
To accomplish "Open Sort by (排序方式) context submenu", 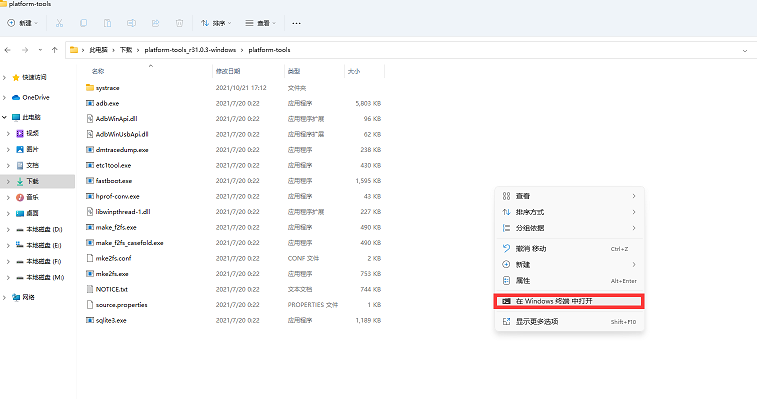I will coord(570,212).
